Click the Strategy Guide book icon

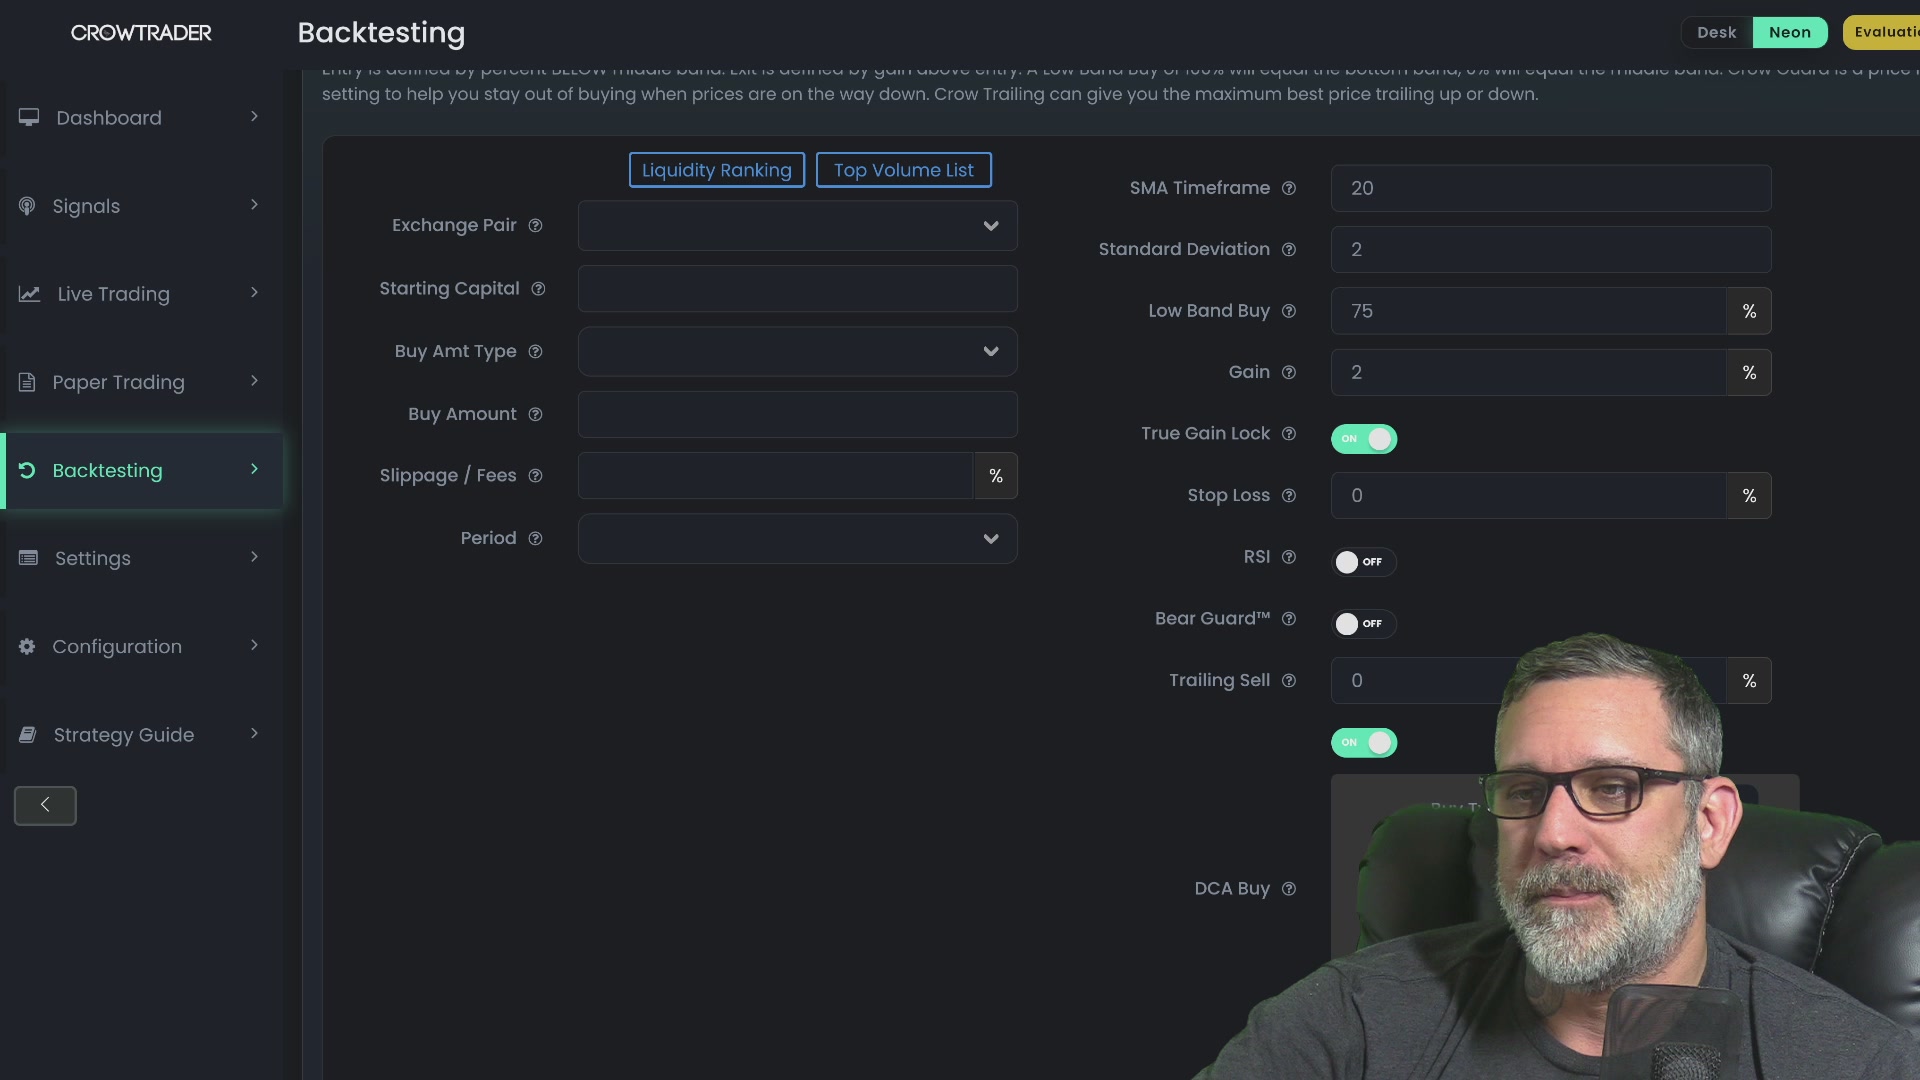coord(28,735)
